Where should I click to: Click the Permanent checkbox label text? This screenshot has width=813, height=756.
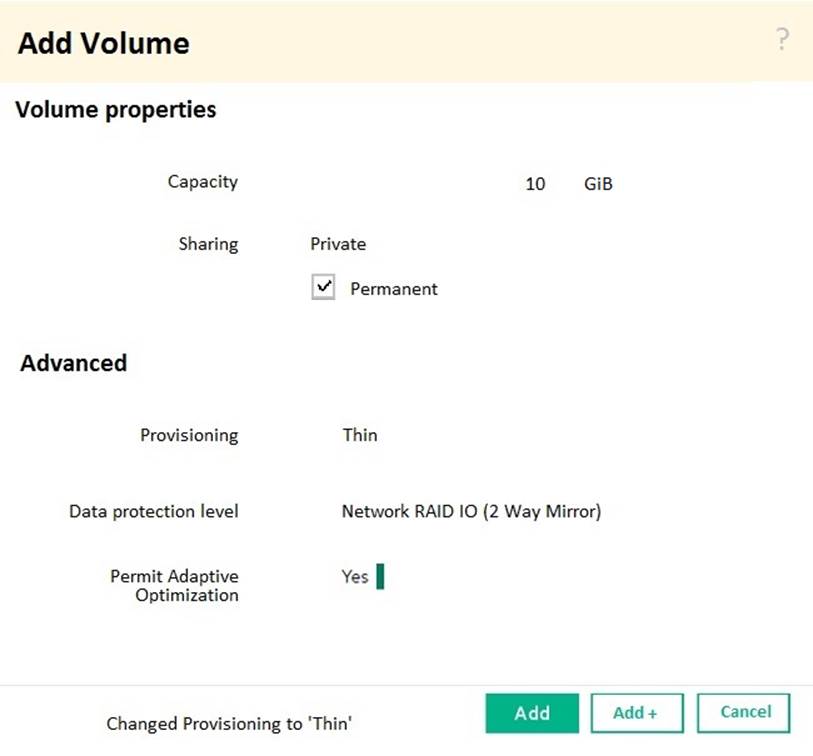pyautogui.click(x=393, y=289)
